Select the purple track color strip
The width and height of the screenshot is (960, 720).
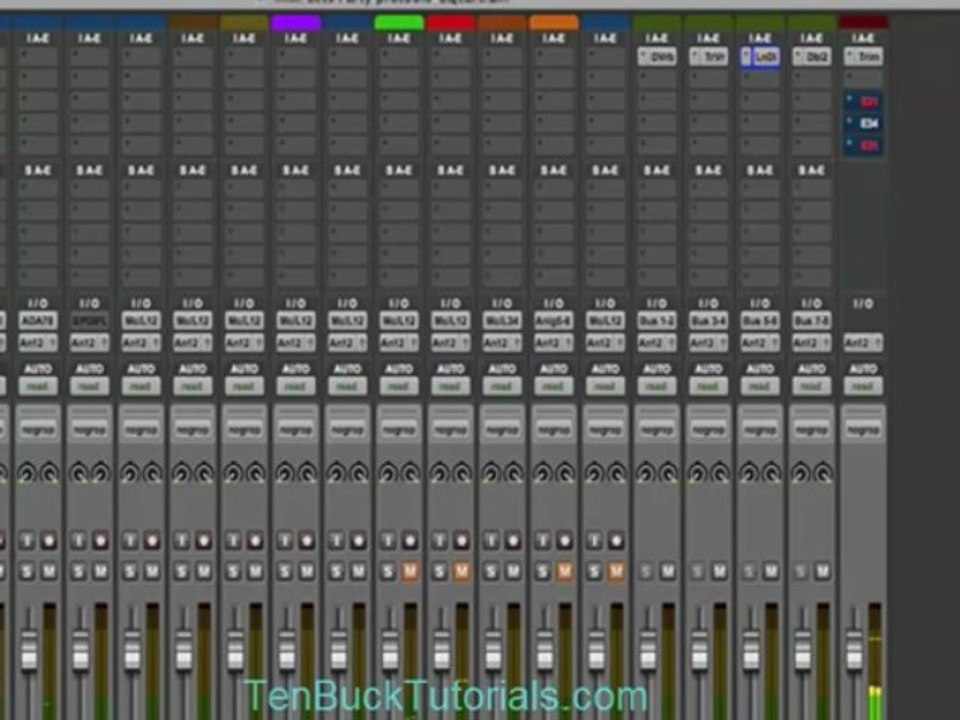click(x=296, y=23)
